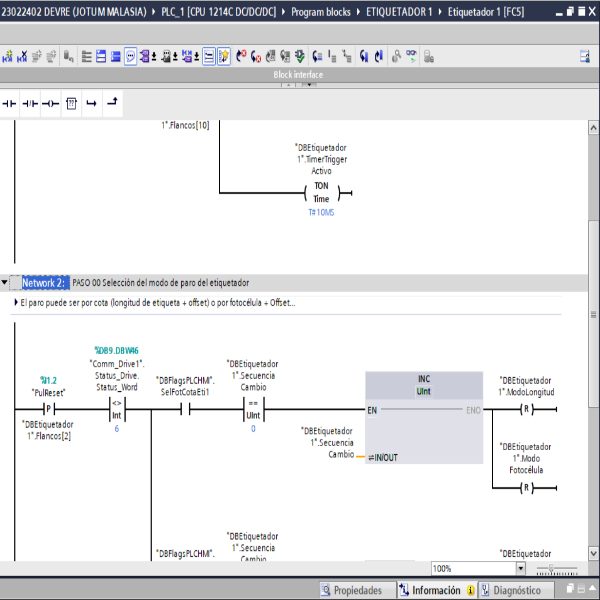Expand the Network 2 comment text
Screen dimensions: 600x600
point(16,302)
